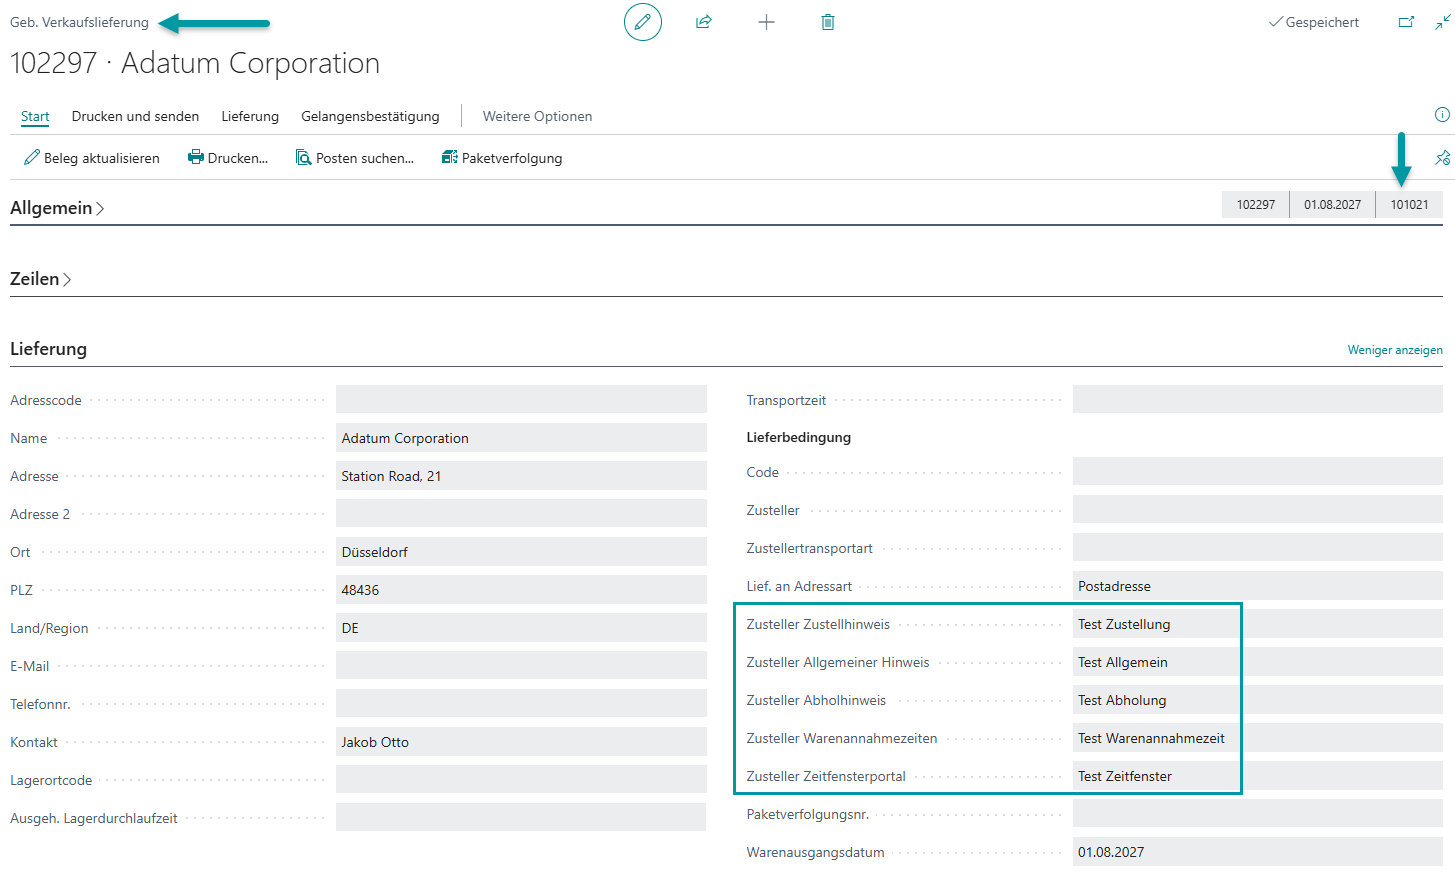
Task: Click Lief. an Adressart field Postadresse
Action: 1258,586
